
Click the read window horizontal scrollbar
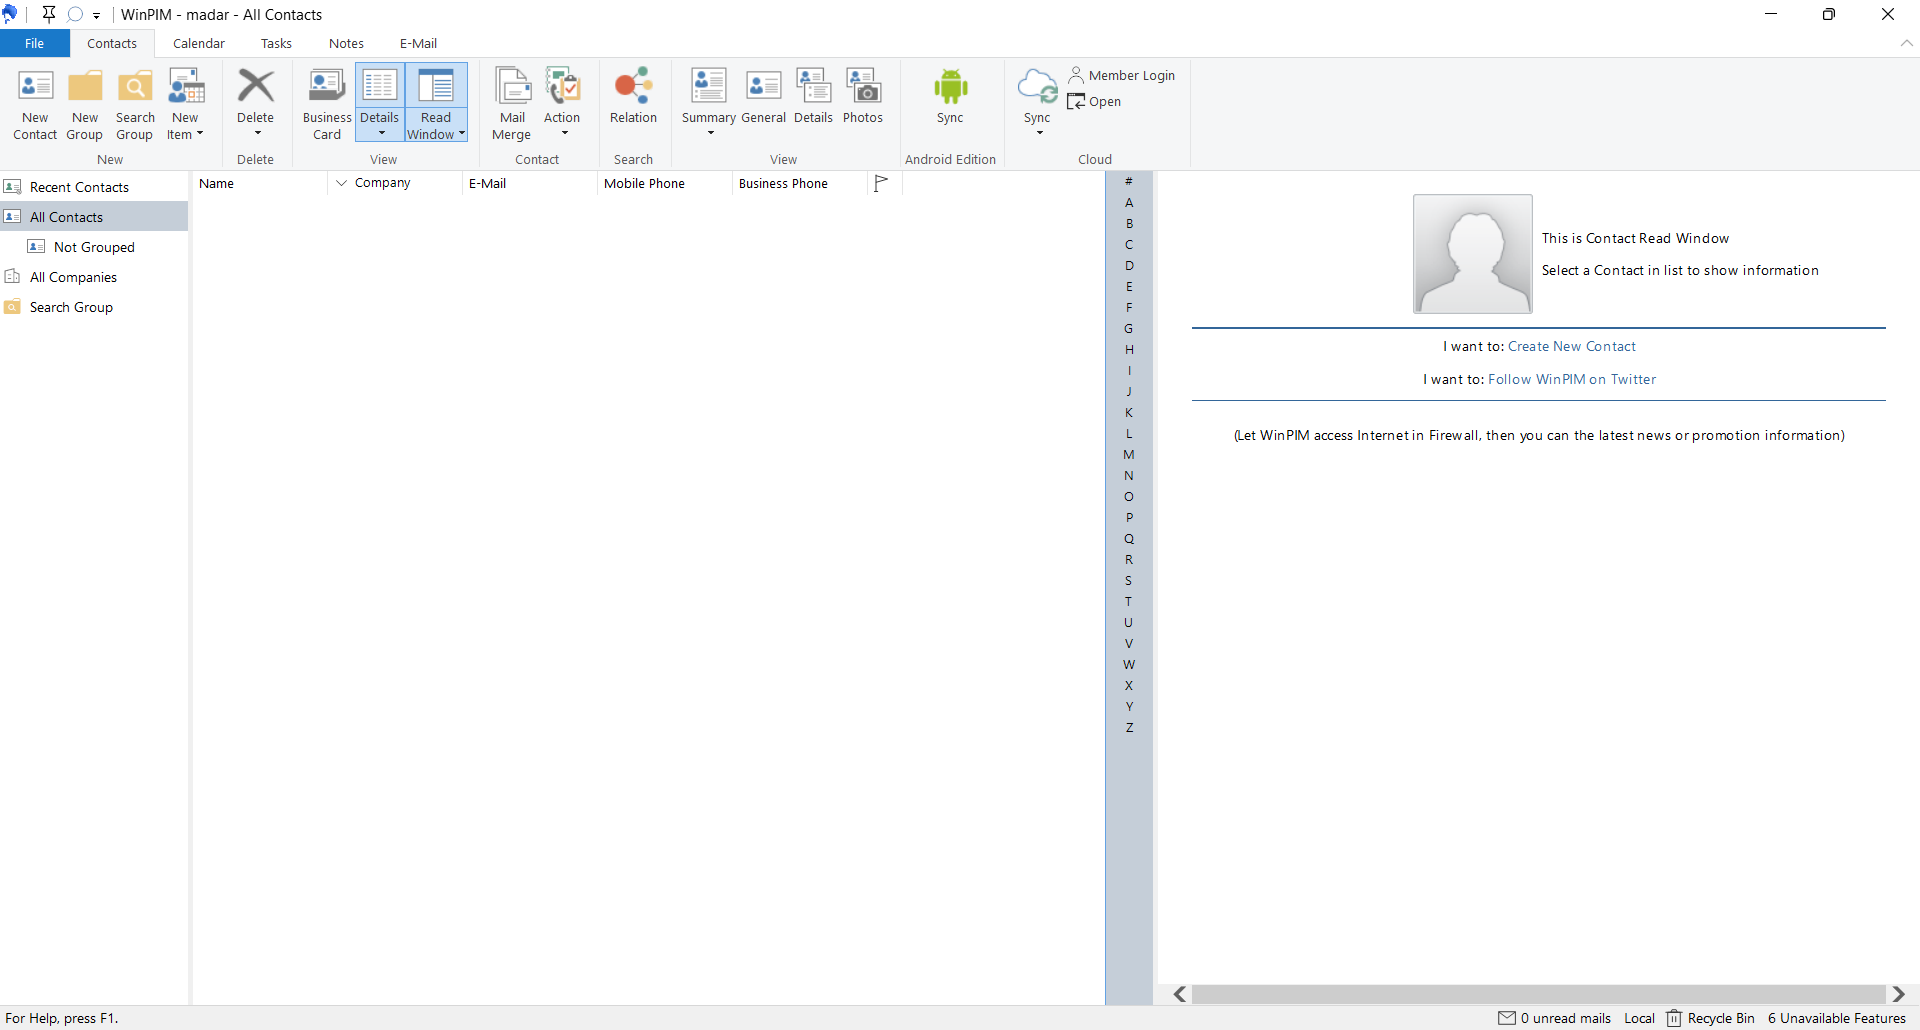[1539, 994]
